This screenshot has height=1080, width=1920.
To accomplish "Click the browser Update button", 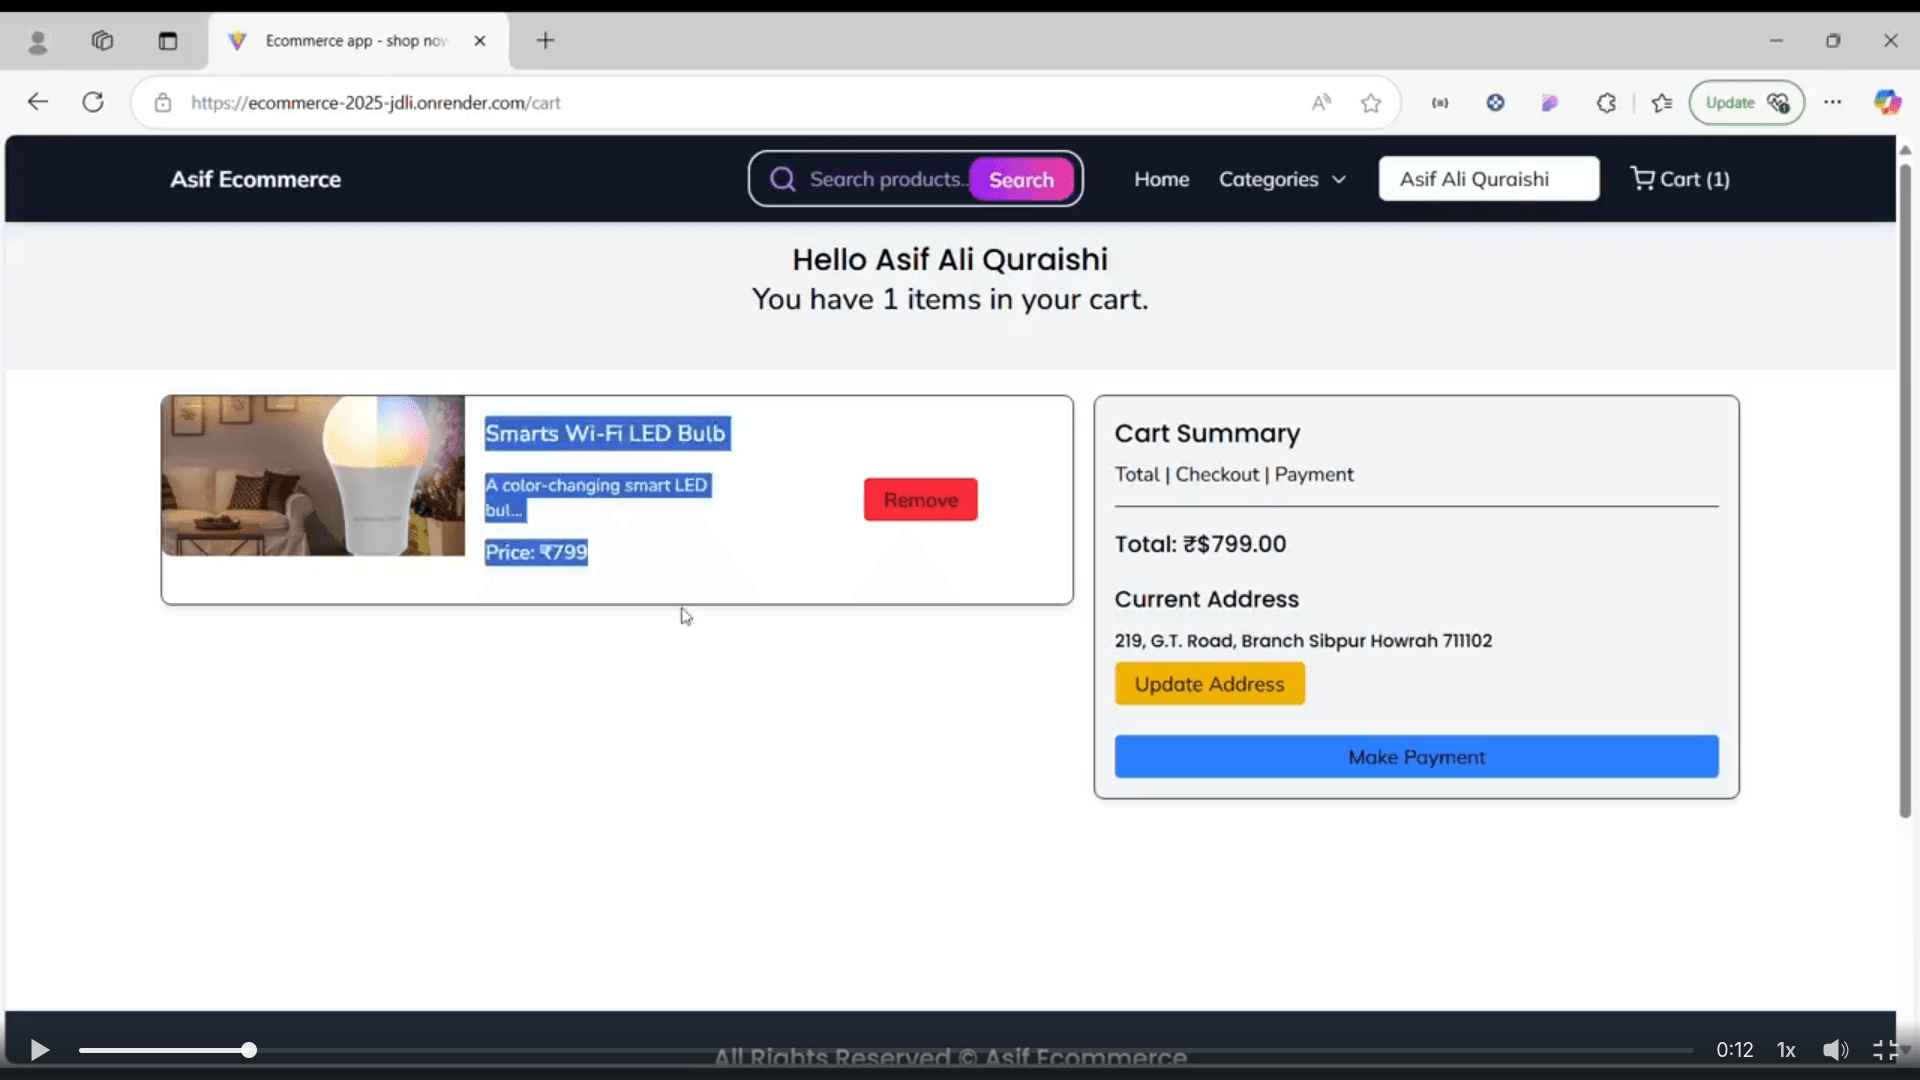I will (1746, 102).
